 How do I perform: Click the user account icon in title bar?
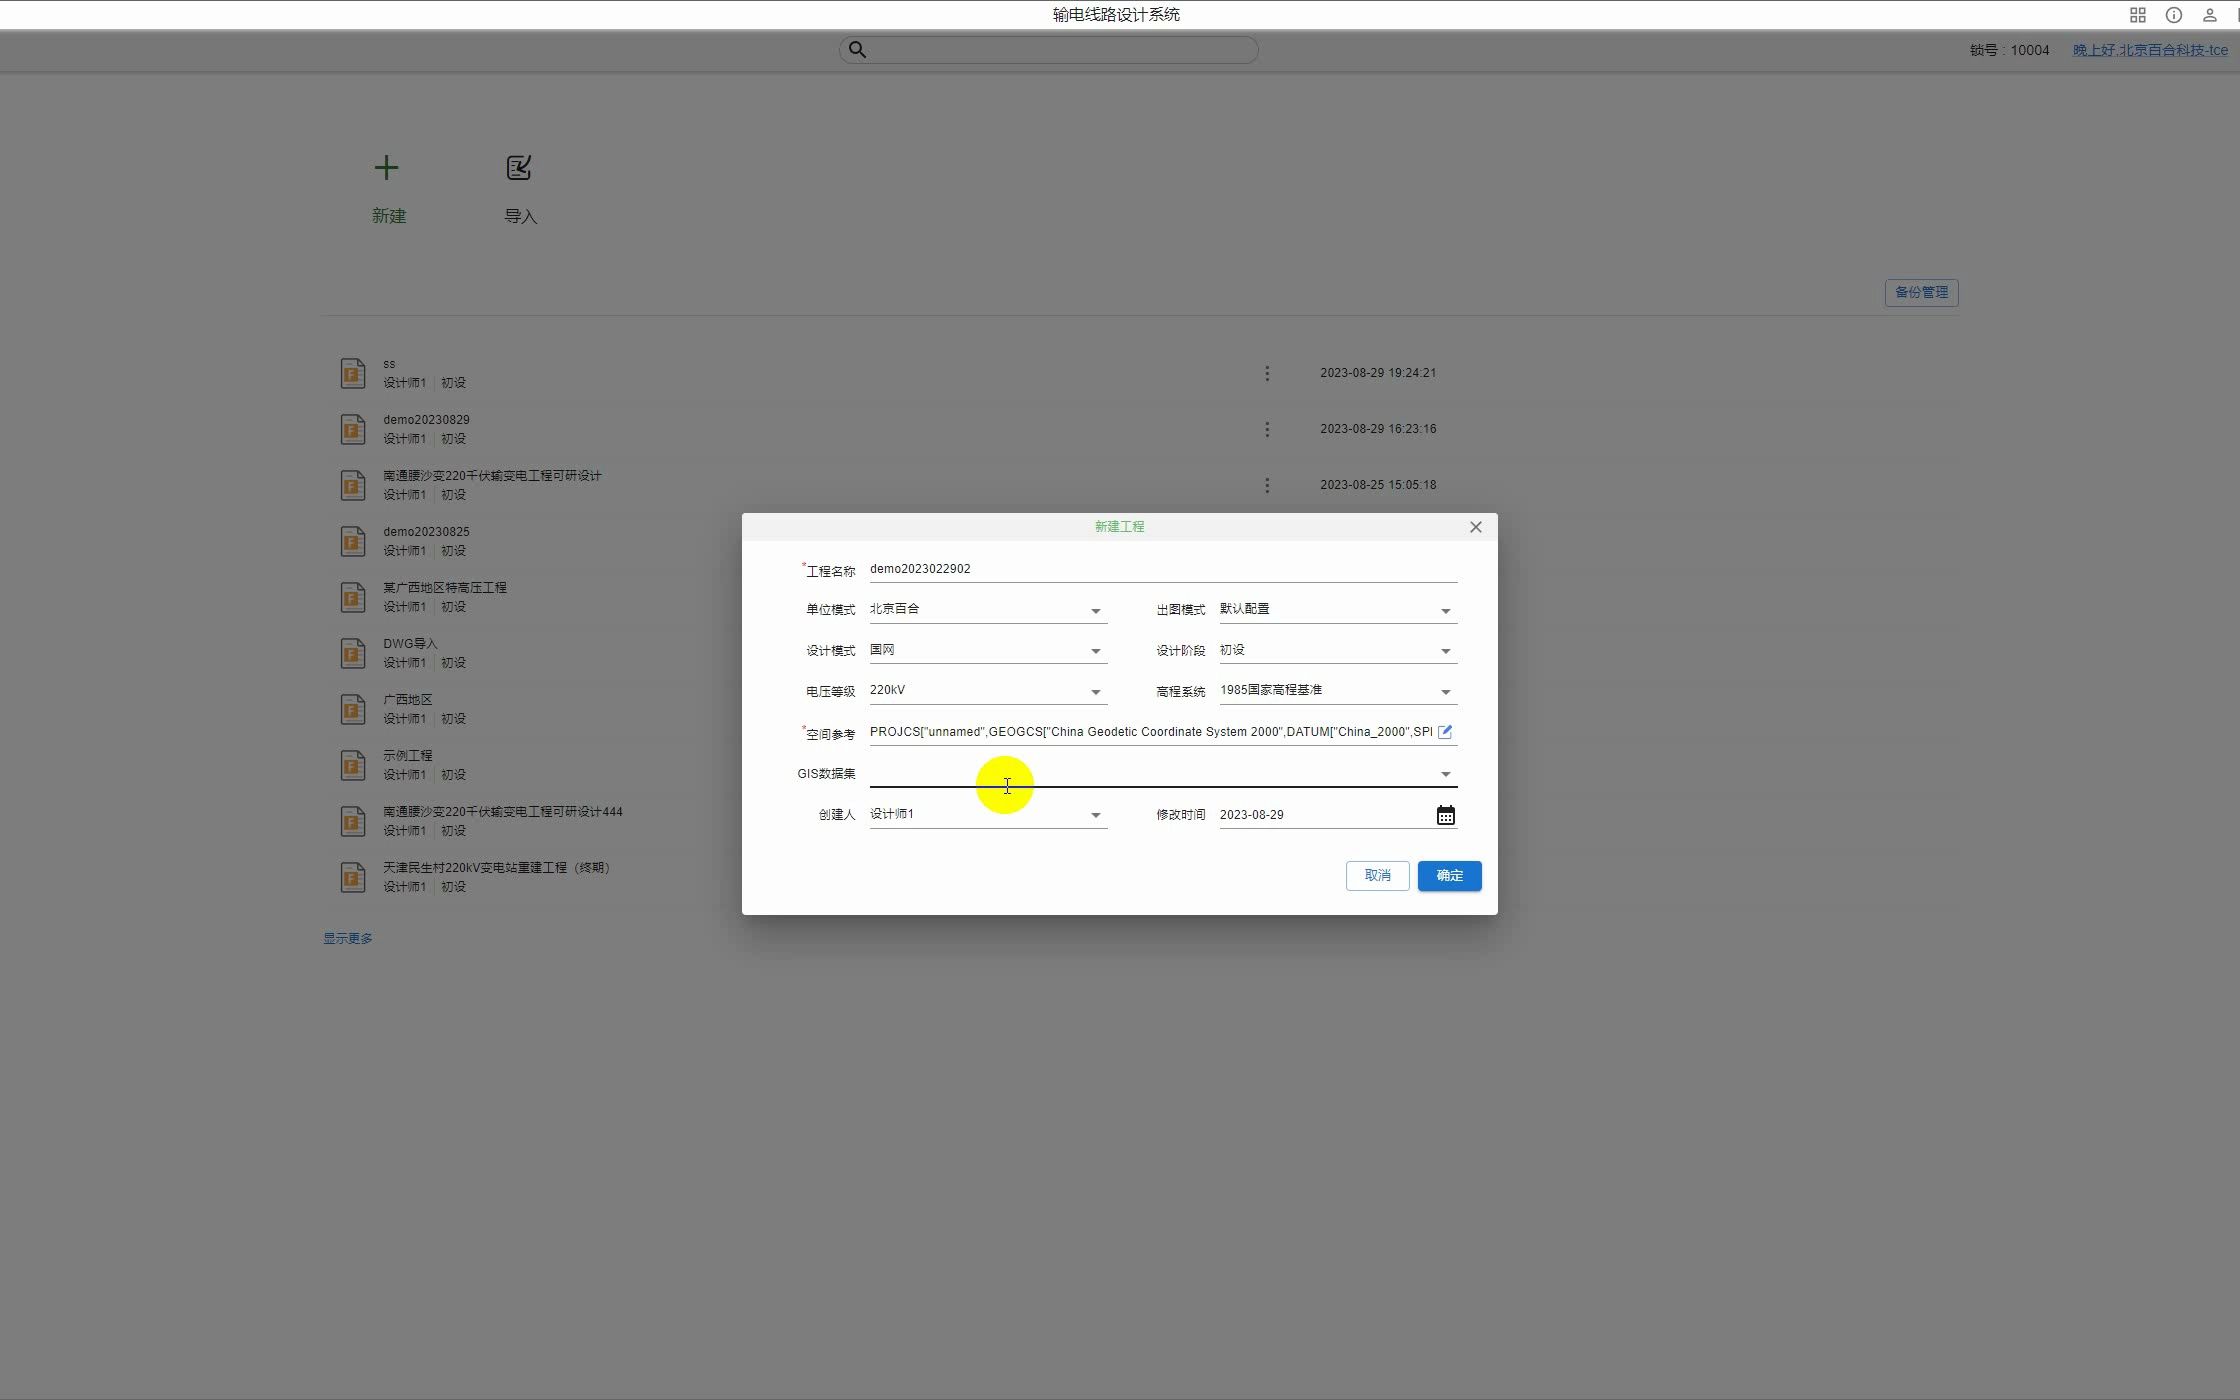click(x=2209, y=15)
